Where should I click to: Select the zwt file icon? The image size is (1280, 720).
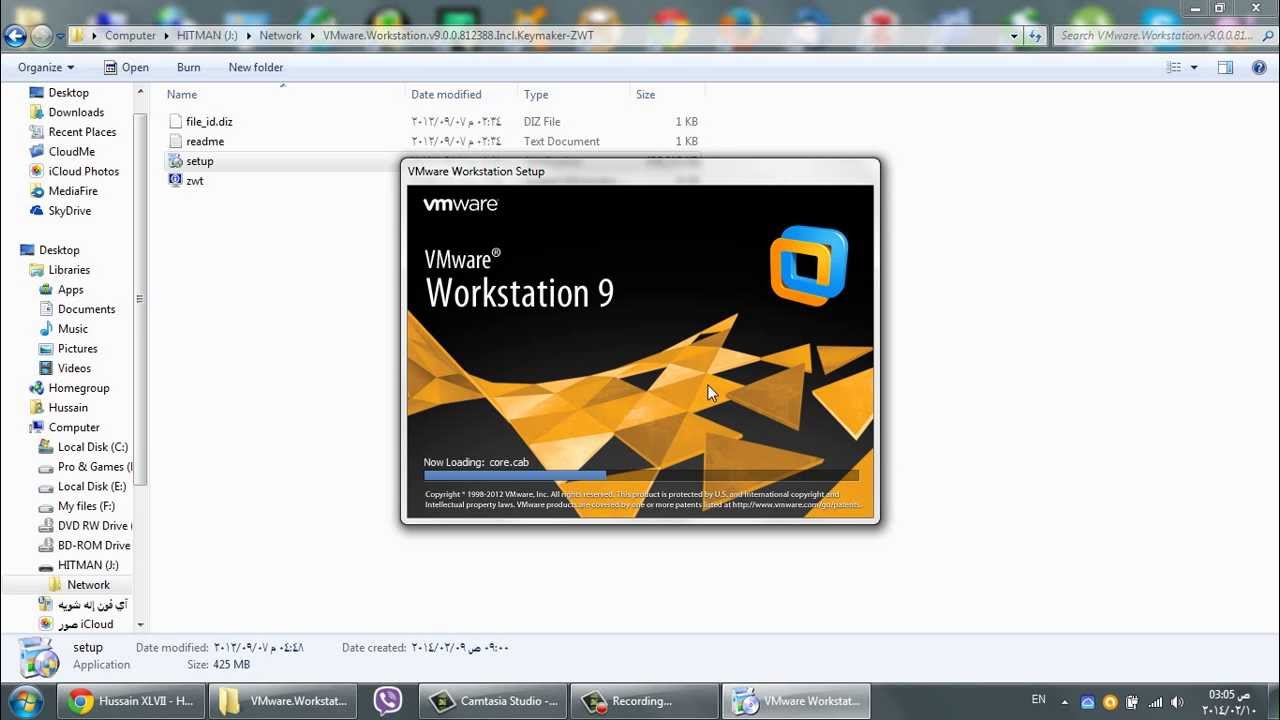pyautogui.click(x=176, y=181)
